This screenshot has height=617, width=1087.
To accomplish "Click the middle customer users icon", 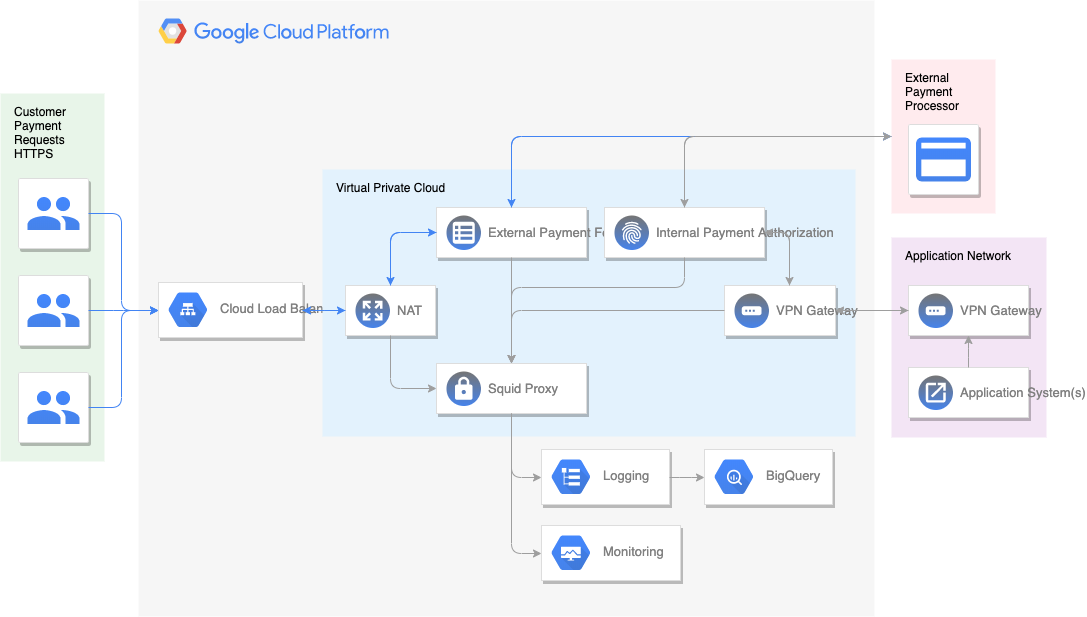I will pyautogui.click(x=53, y=311).
